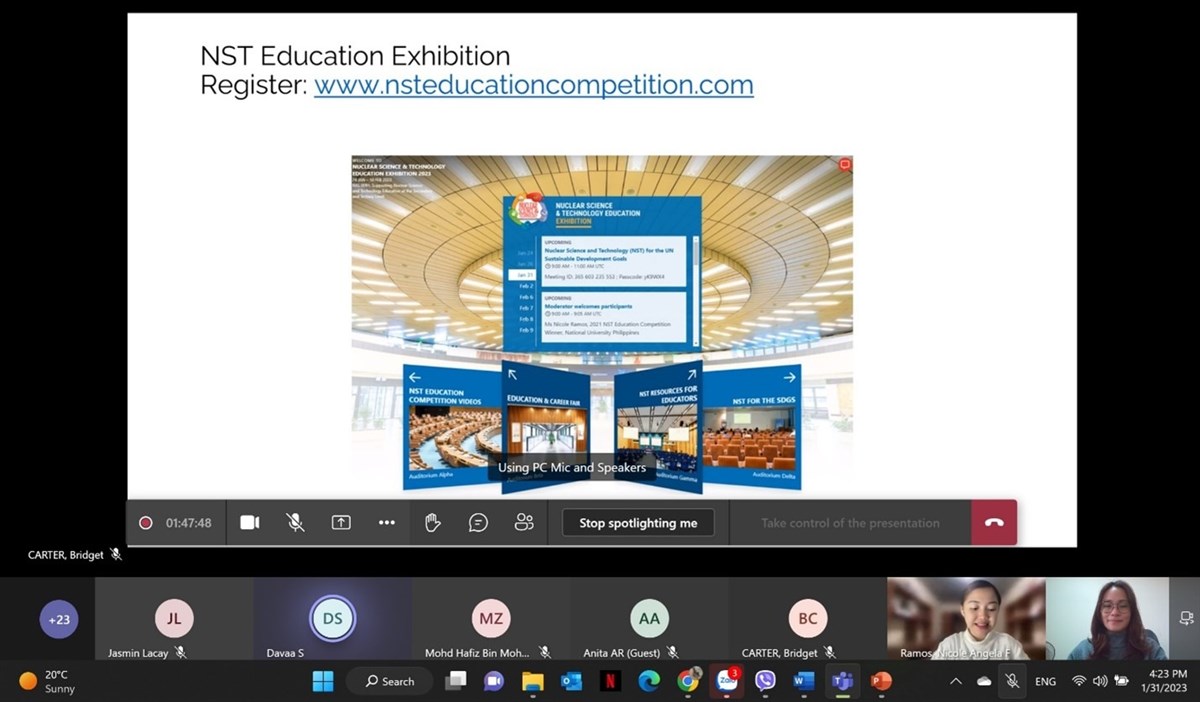1200x702 pixels.
Task: Click the taskbar Search box
Action: [390, 681]
